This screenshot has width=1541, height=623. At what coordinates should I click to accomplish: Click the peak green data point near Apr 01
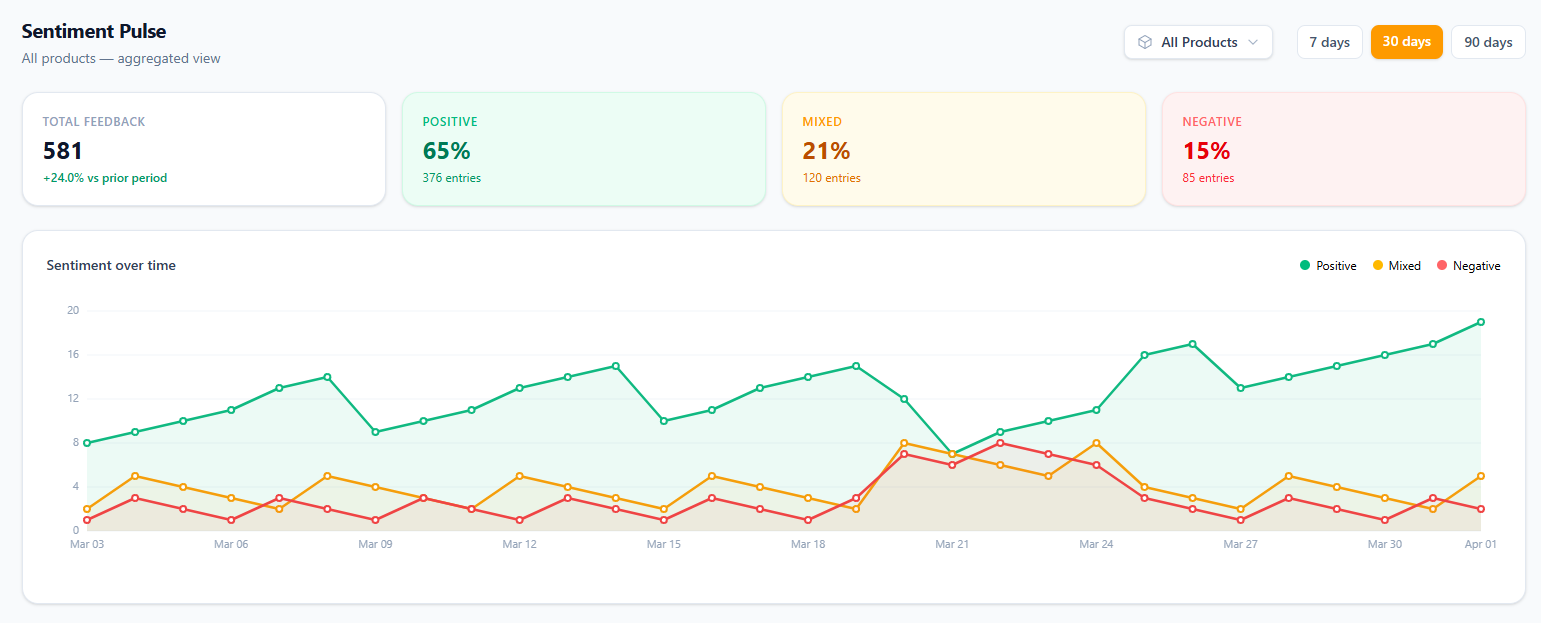(1480, 322)
